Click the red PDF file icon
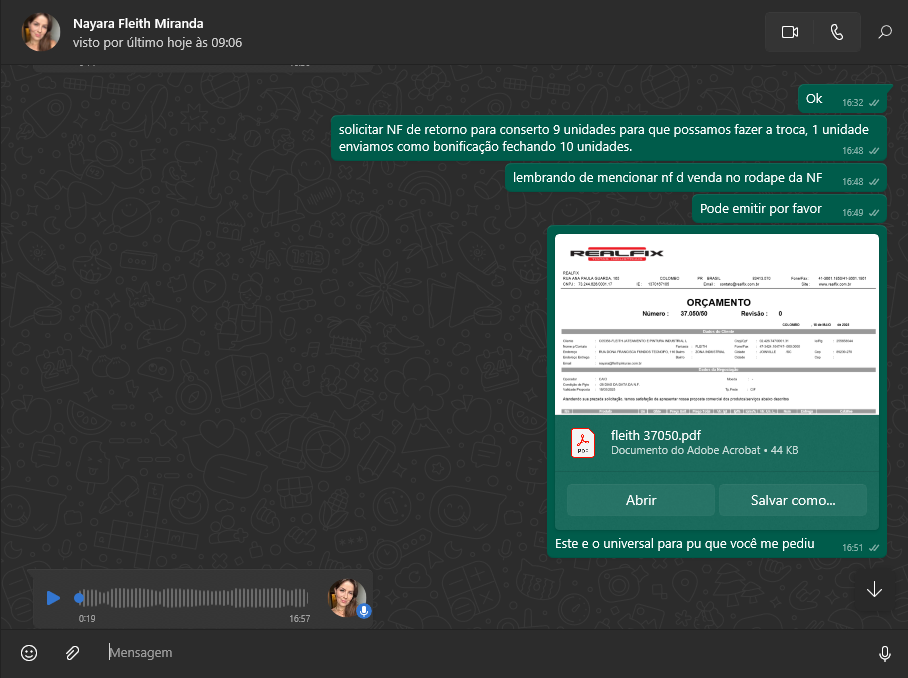 point(583,442)
